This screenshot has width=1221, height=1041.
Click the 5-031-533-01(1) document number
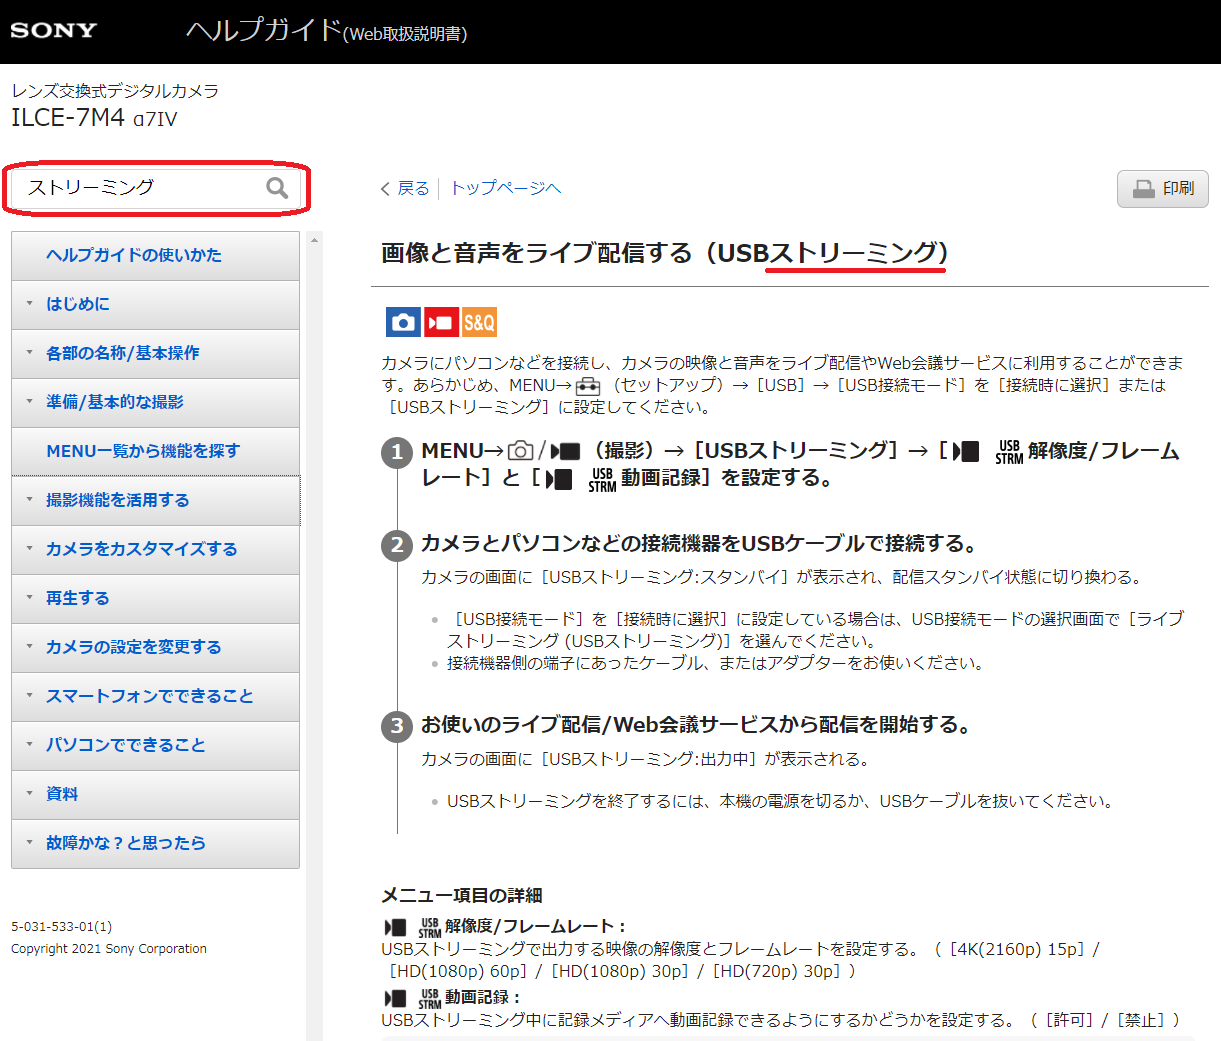pos(62,927)
